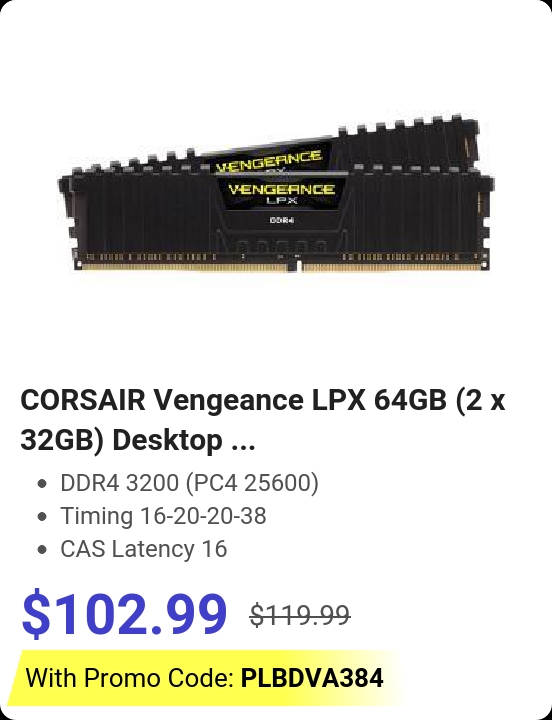Select the promo code PLBDVA384
Viewport: 552px width, 720px height.
point(312,678)
